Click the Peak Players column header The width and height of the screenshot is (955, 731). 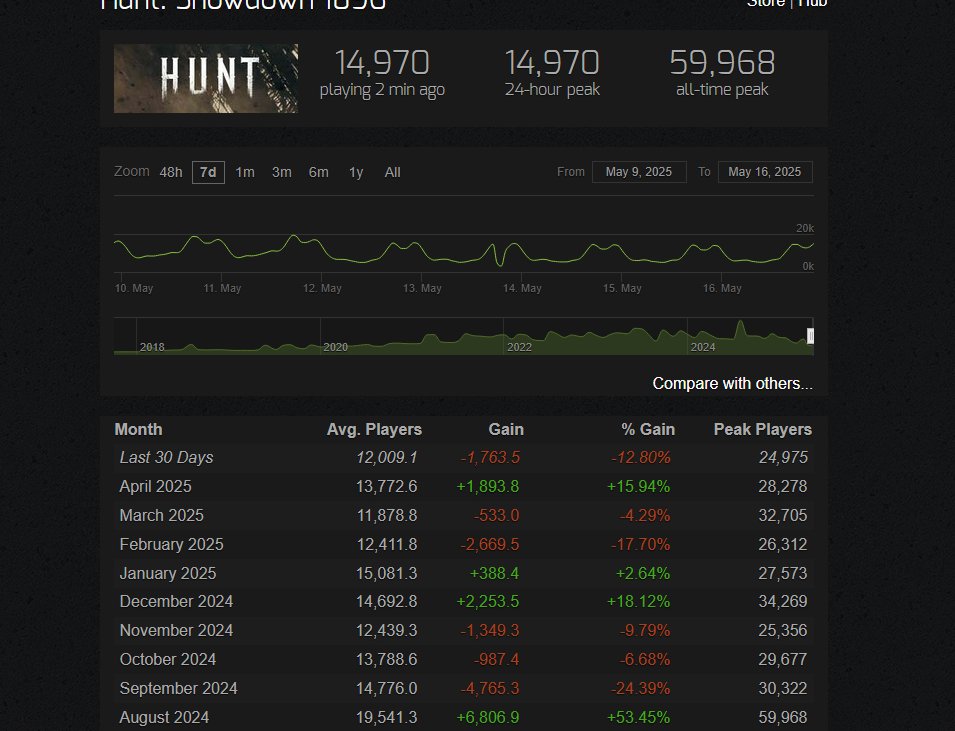(x=763, y=429)
